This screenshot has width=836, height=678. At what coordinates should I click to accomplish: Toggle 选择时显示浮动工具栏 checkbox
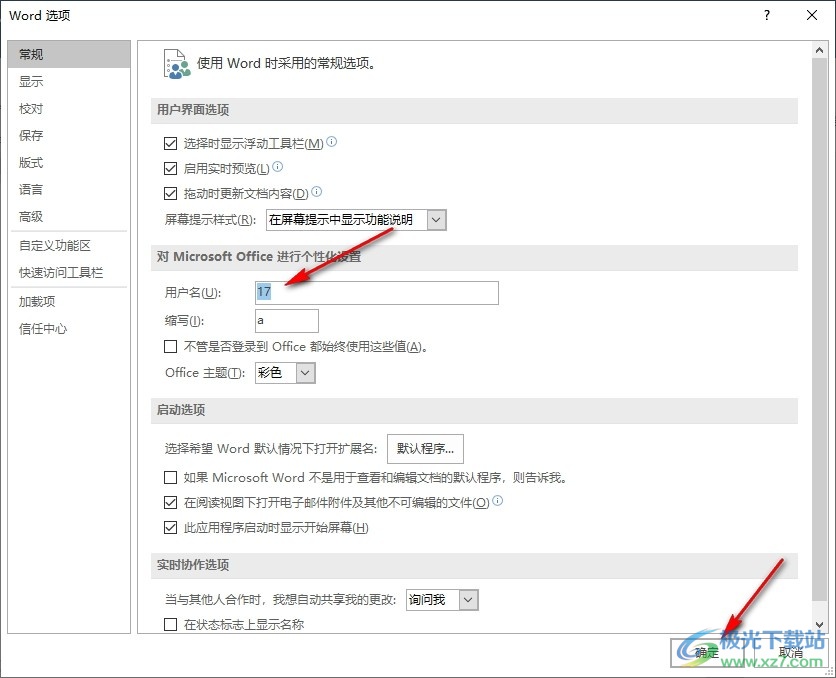pyautogui.click(x=171, y=143)
